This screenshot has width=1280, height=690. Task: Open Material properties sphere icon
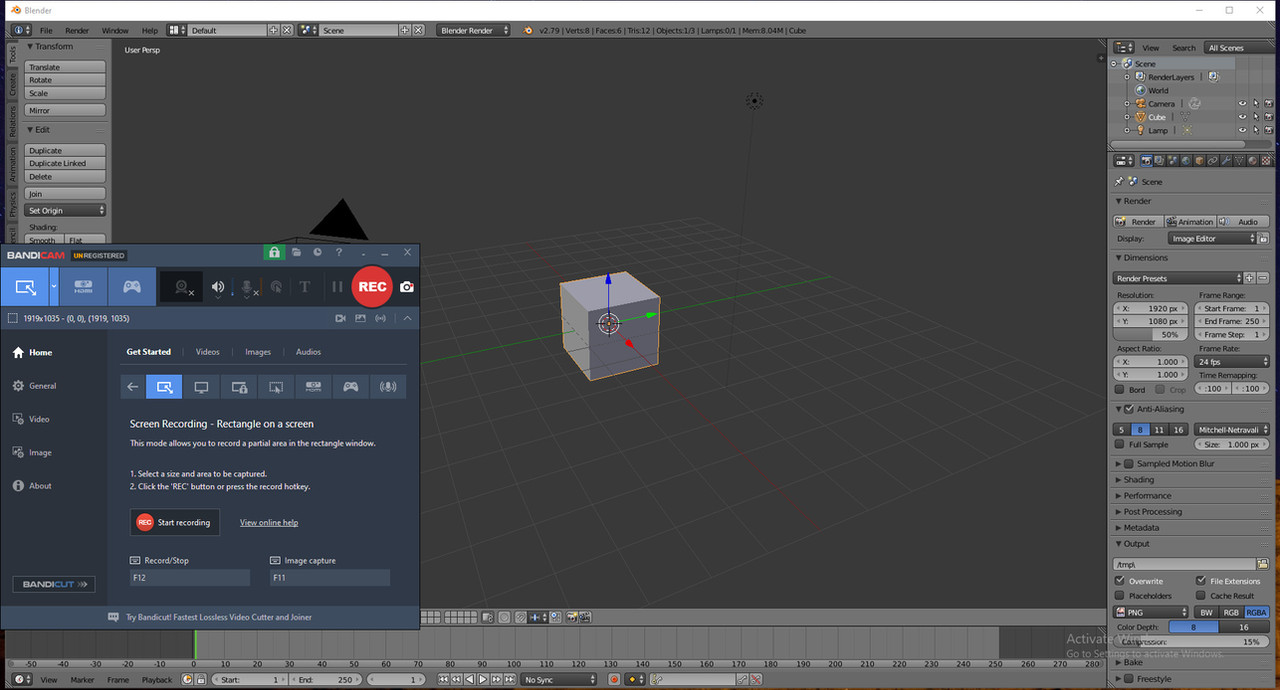1251,160
